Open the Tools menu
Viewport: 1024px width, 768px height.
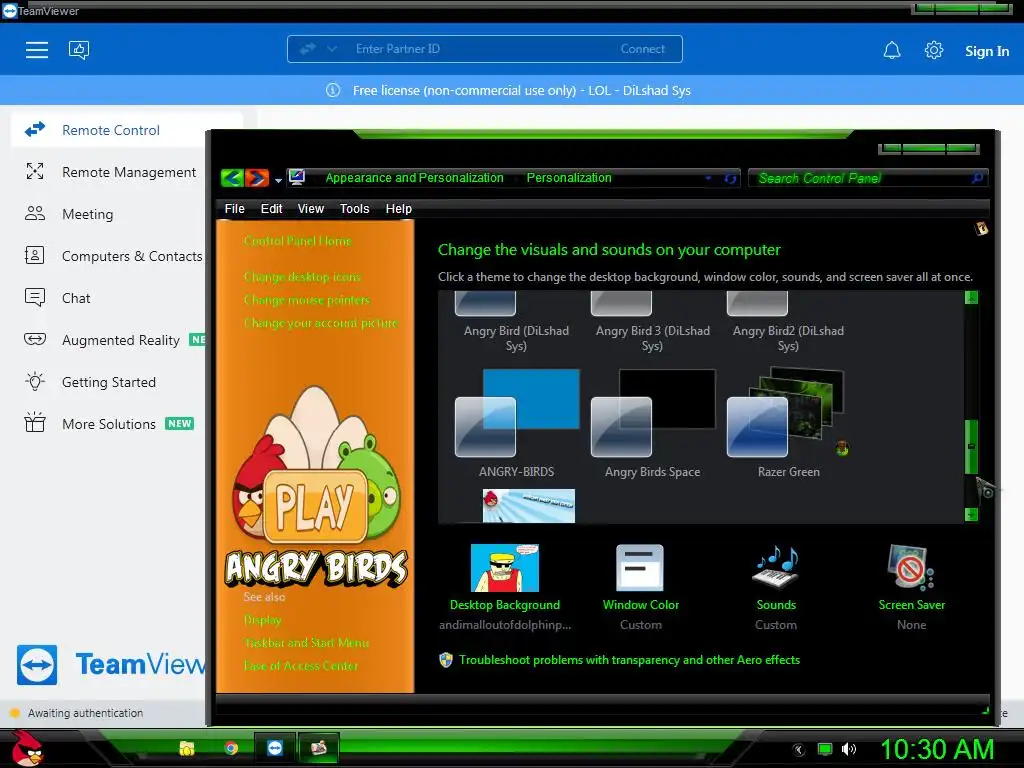pyautogui.click(x=355, y=209)
